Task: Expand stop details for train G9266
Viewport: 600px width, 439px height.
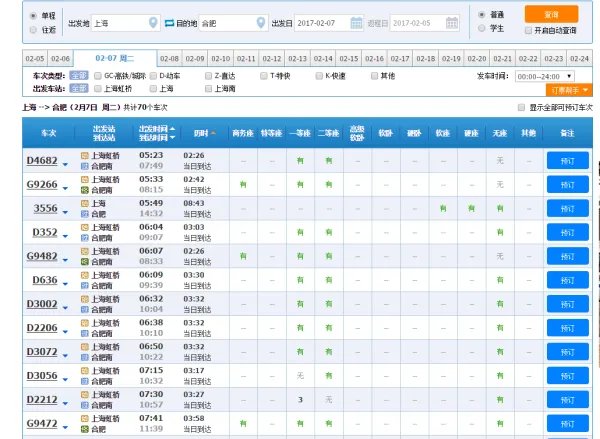Action: click(65, 188)
